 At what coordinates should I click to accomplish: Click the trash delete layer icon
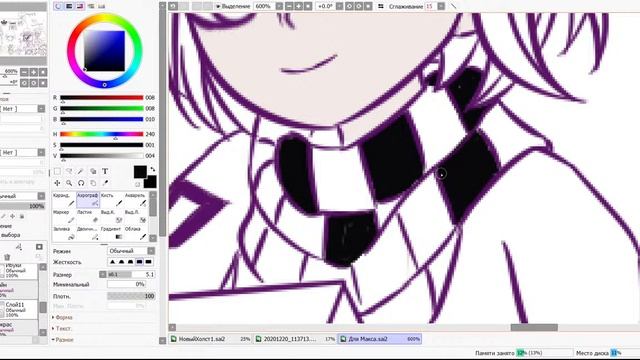[x=7, y=257]
